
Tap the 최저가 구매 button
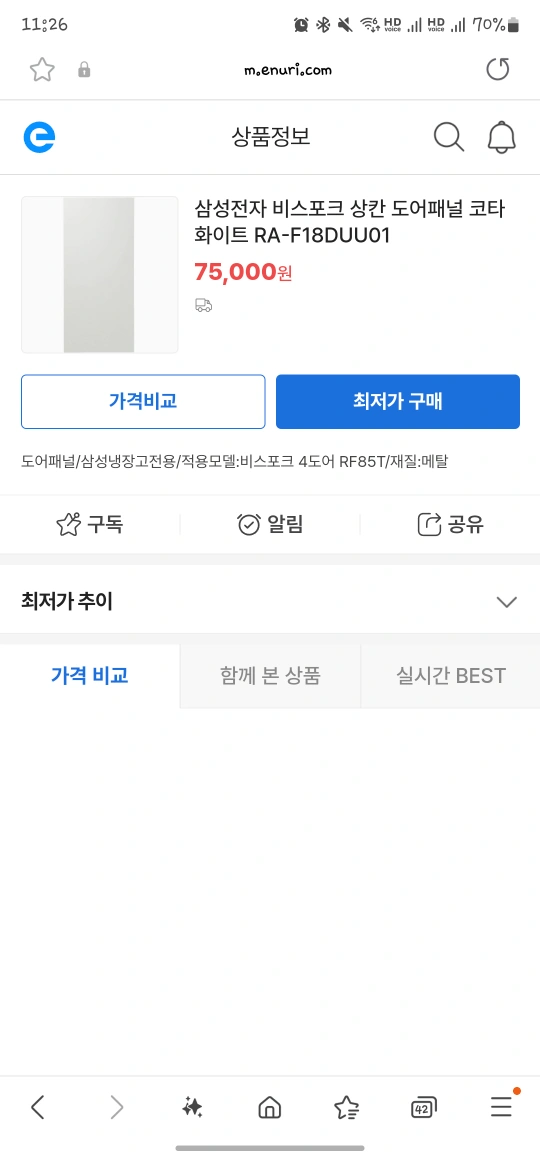point(398,402)
